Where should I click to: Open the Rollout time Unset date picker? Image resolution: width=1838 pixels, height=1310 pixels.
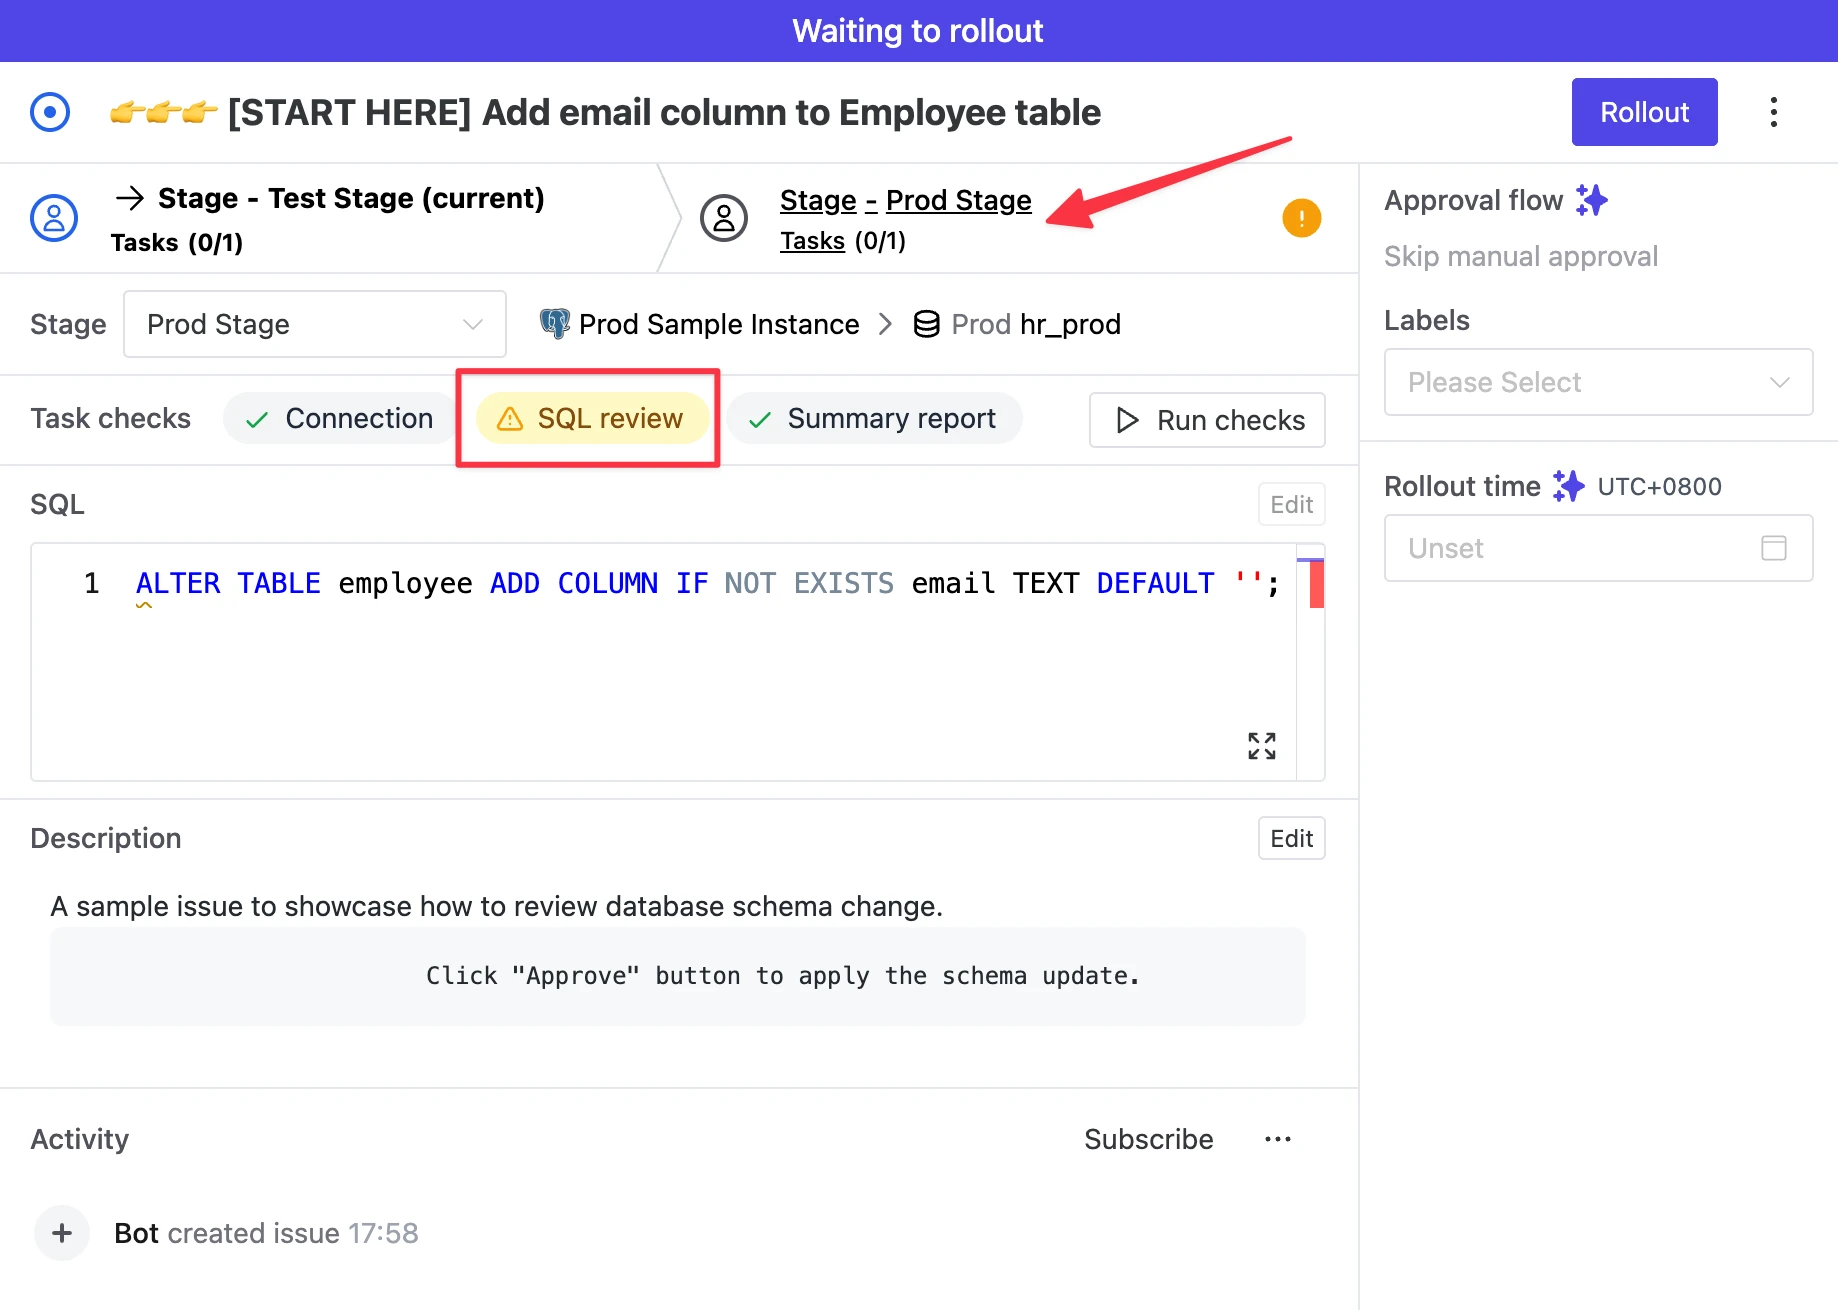(1598, 548)
